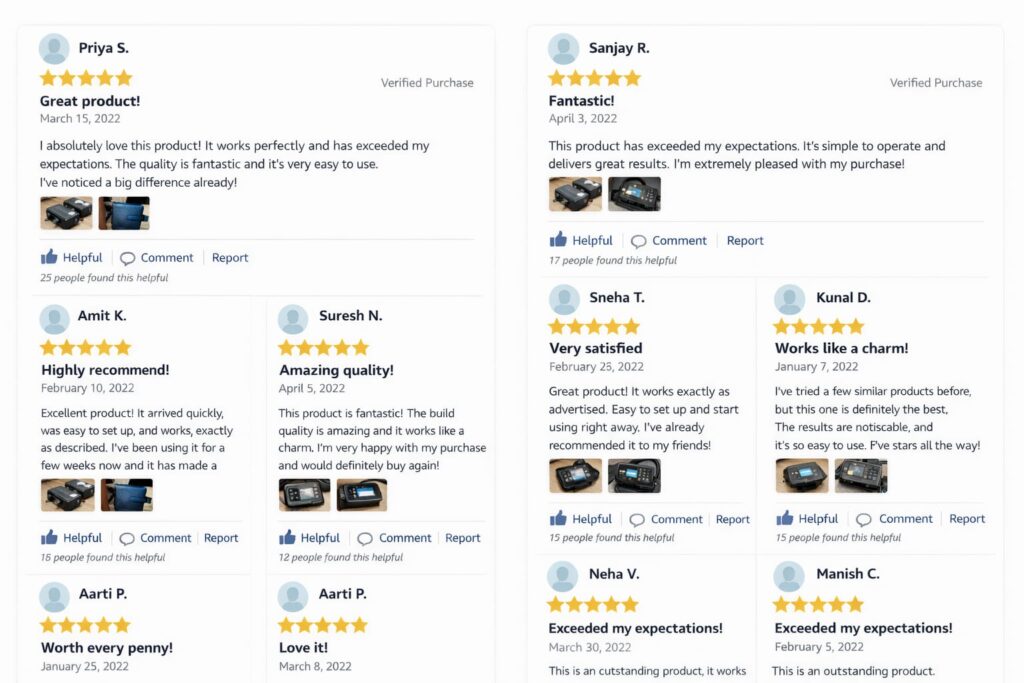Viewport: 1024px width, 683px height.
Task: Report Suresh N.'s review
Action: 463,537
